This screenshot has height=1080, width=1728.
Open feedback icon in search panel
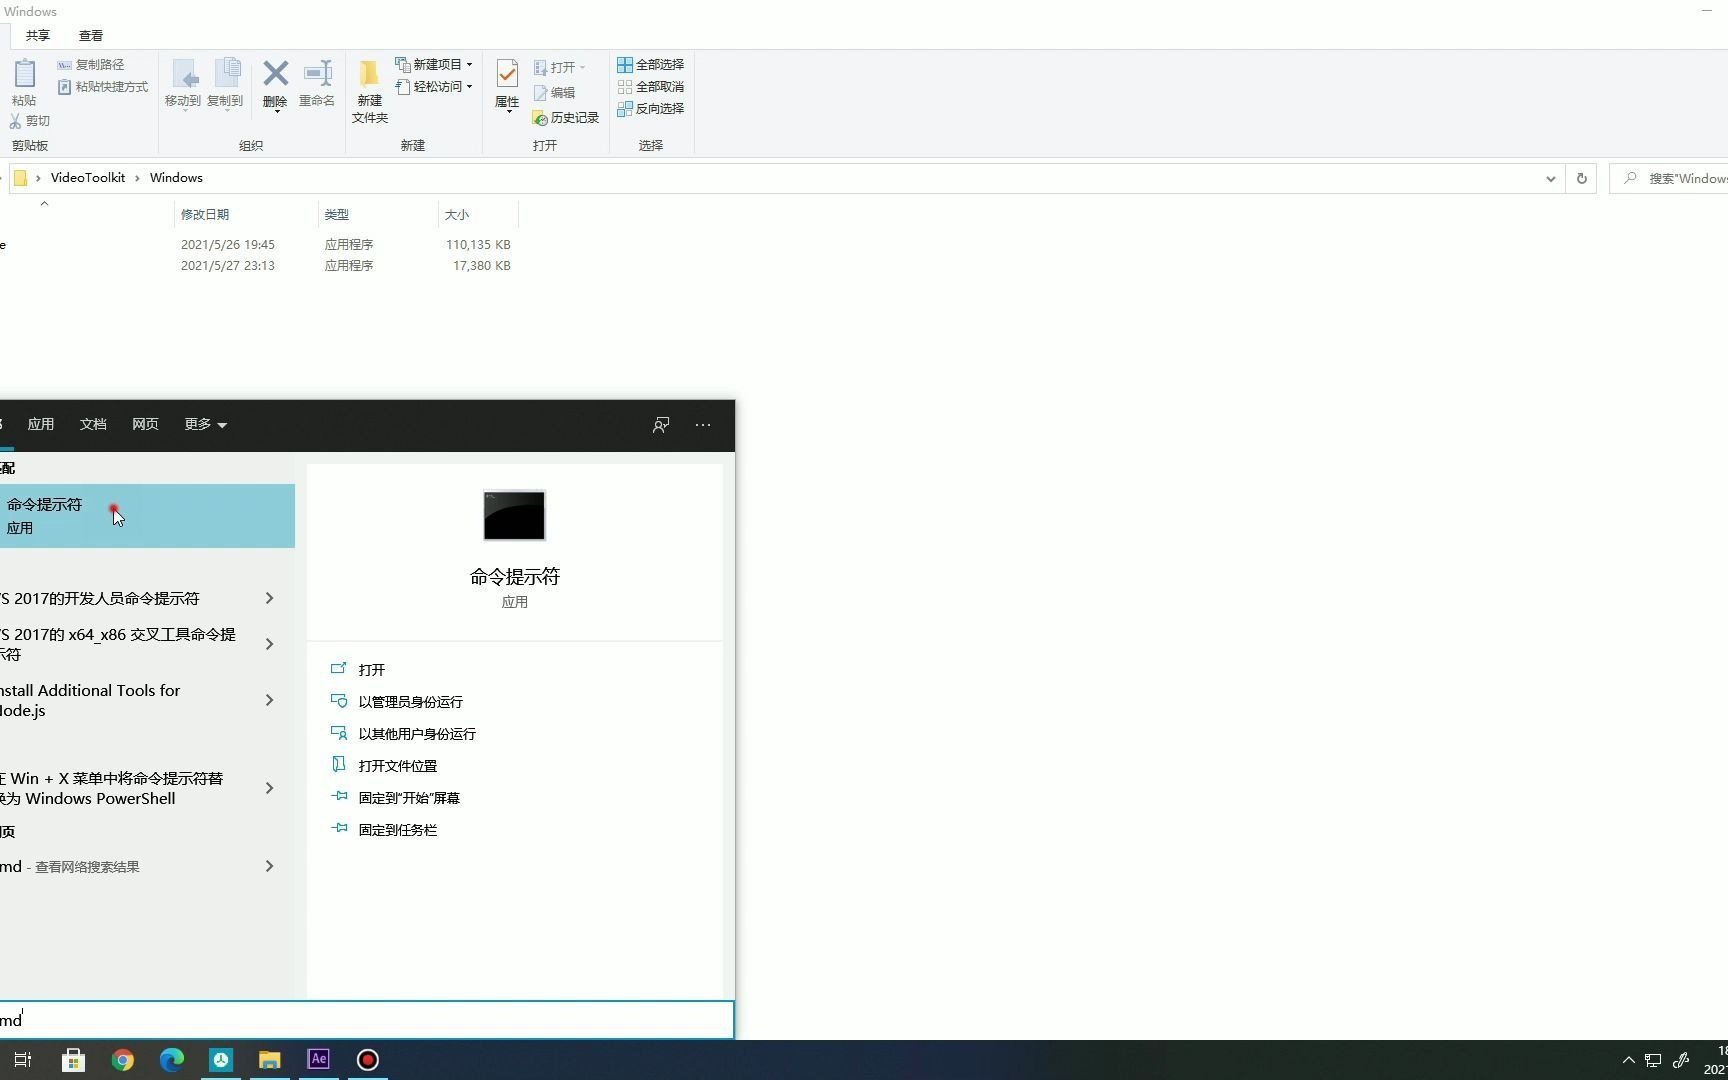661,425
